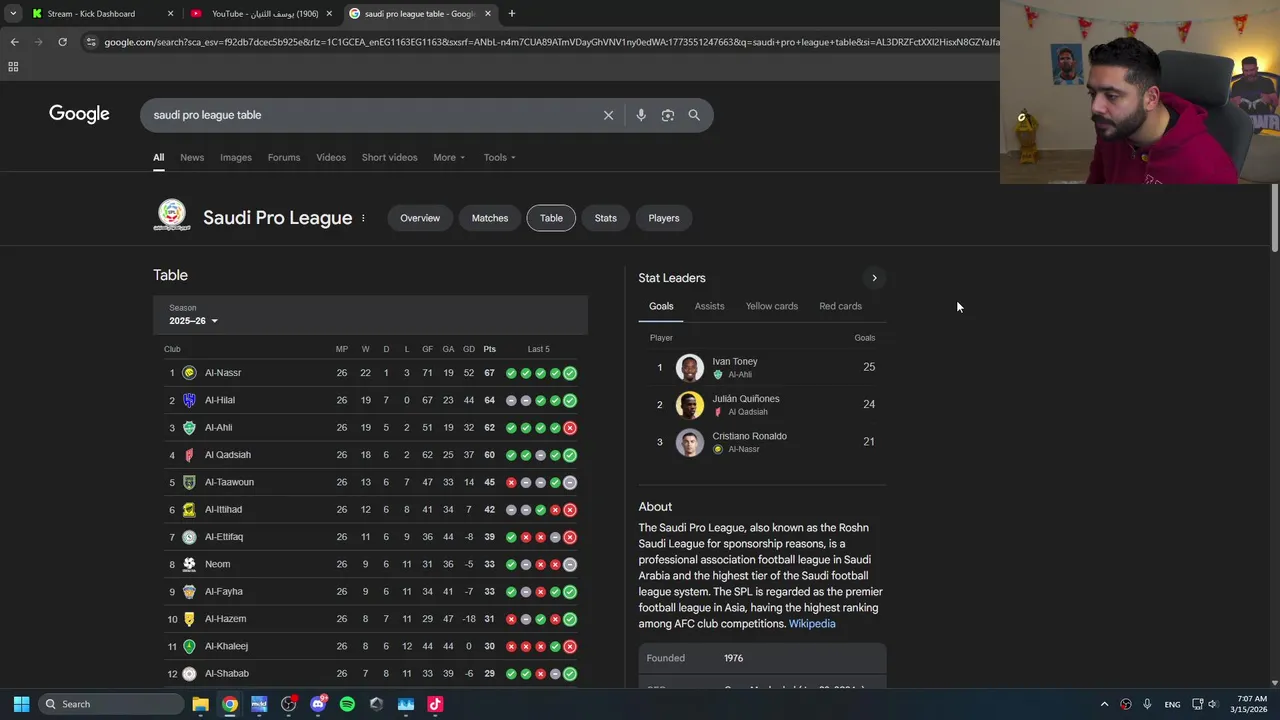Open Chrome tab search dropdown arrow

tap(13, 13)
